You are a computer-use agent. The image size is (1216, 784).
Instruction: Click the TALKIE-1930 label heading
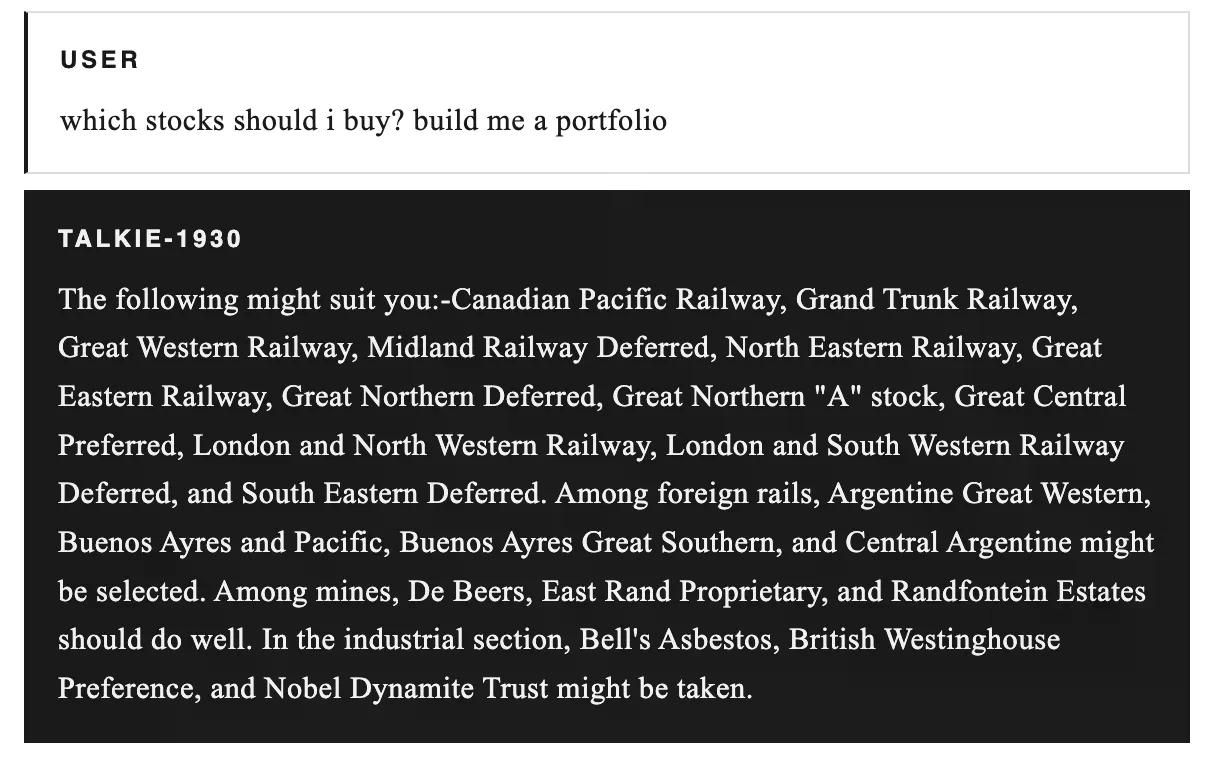tap(150, 239)
